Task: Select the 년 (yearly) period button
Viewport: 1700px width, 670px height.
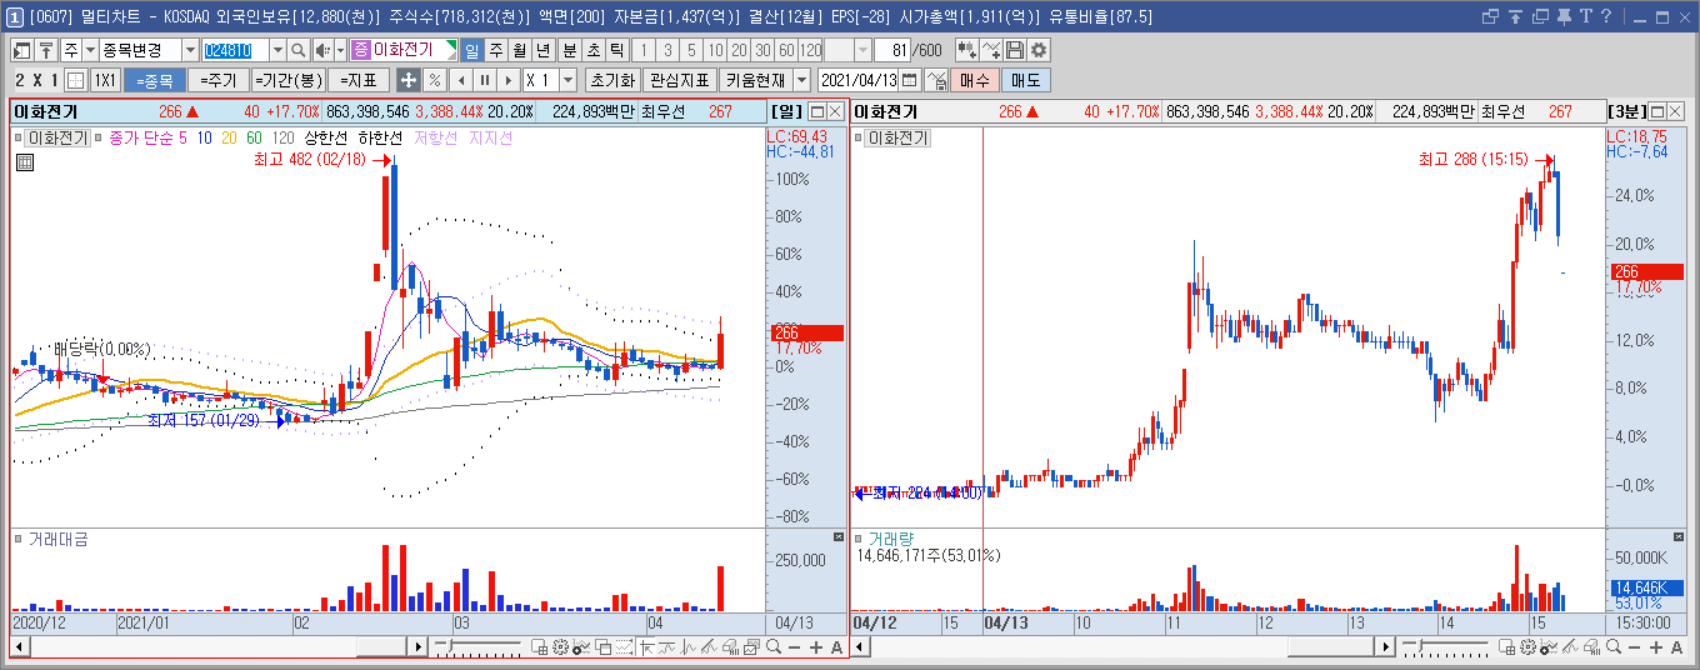Action: click(x=543, y=50)
